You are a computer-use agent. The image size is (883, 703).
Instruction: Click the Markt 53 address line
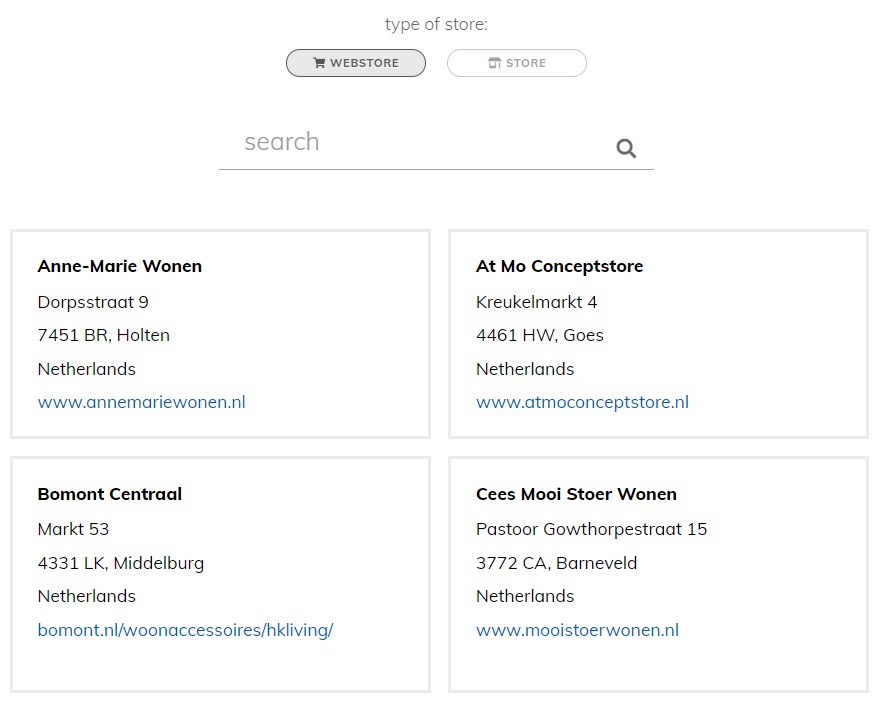73,529
